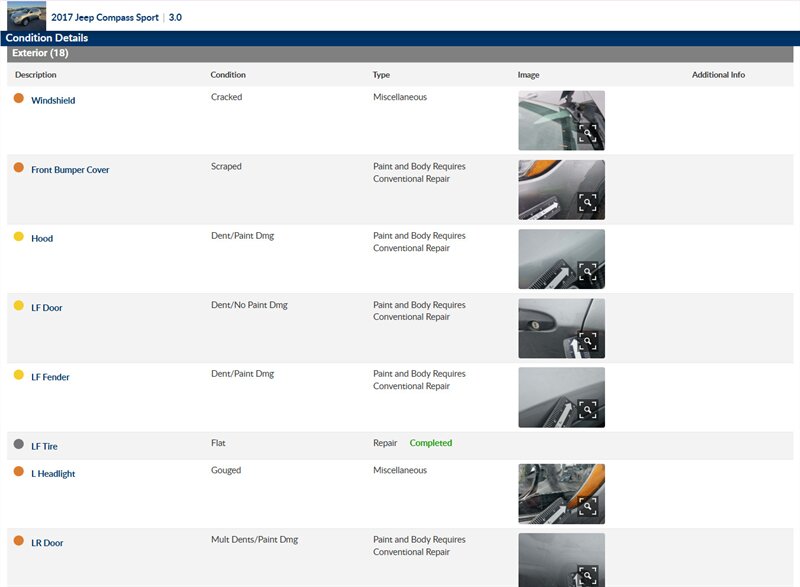Screen dimensions: 800x587
Task: Open the Front Bumper Cover link
Action: tap(70, 170)
